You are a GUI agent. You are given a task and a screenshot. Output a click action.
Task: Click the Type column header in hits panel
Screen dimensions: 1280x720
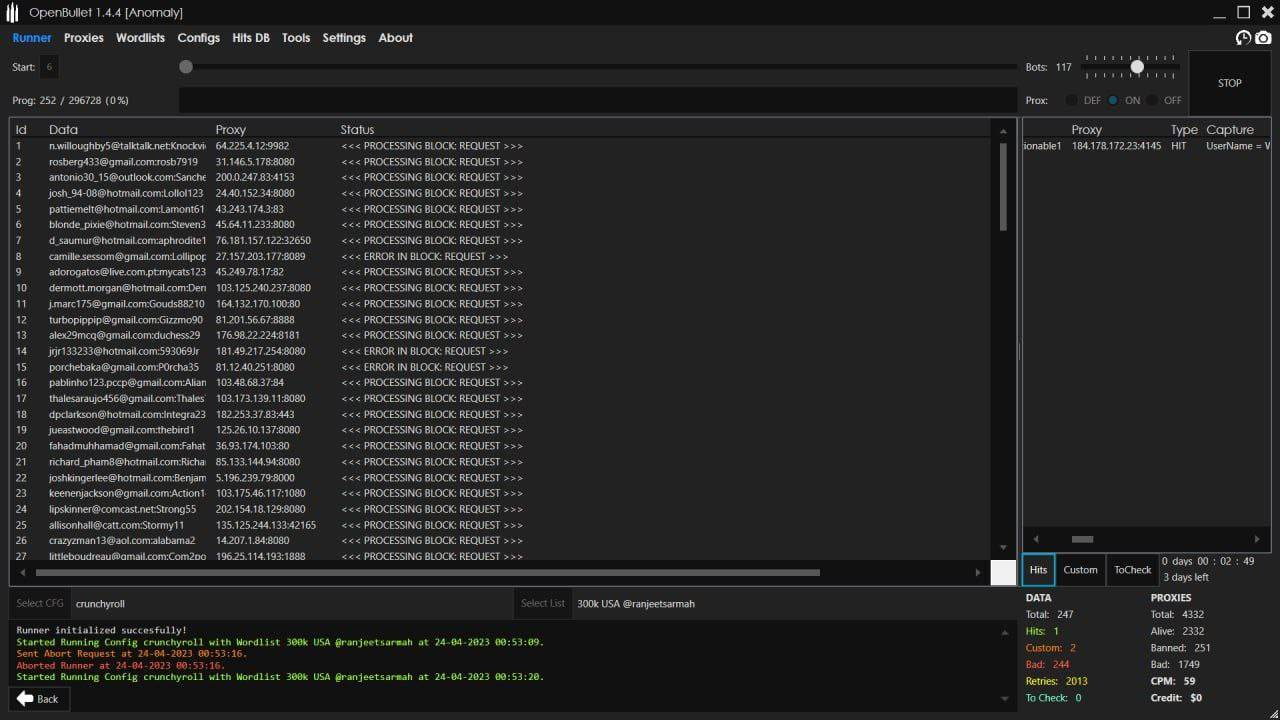(x=1184, y=130)
